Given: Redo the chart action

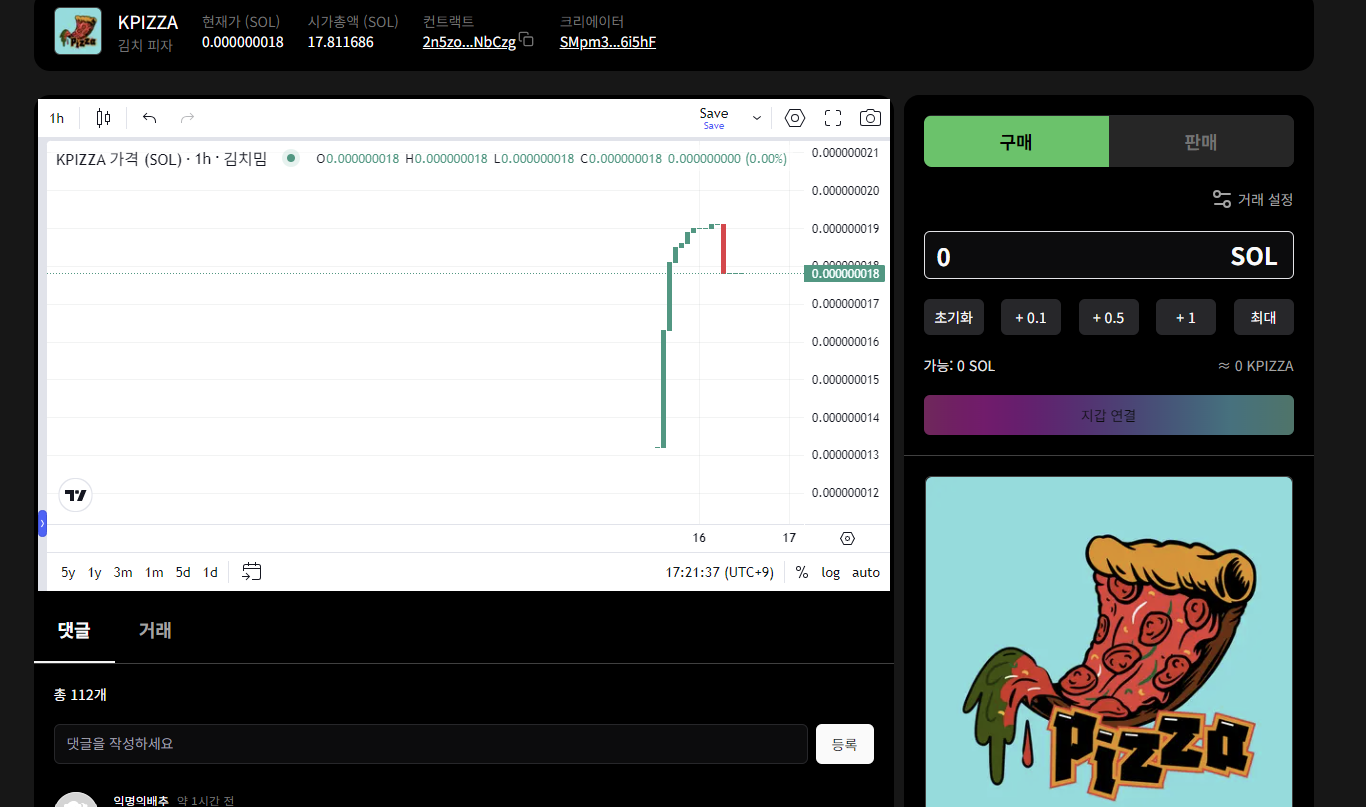Looking at the screenshot, I should (187, 118).
